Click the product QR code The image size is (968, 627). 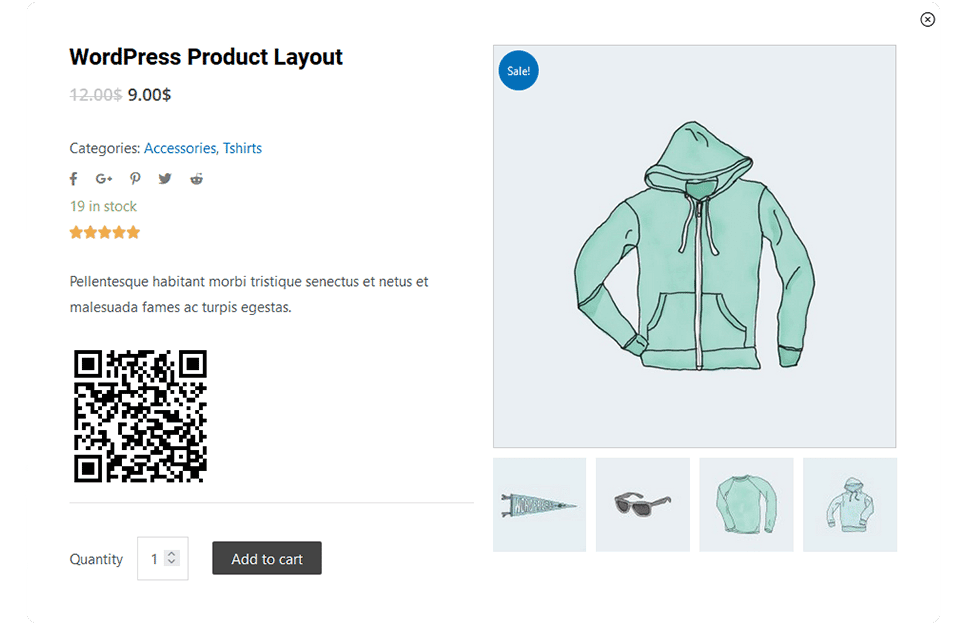pyautogui.click(x=140, y=415)
